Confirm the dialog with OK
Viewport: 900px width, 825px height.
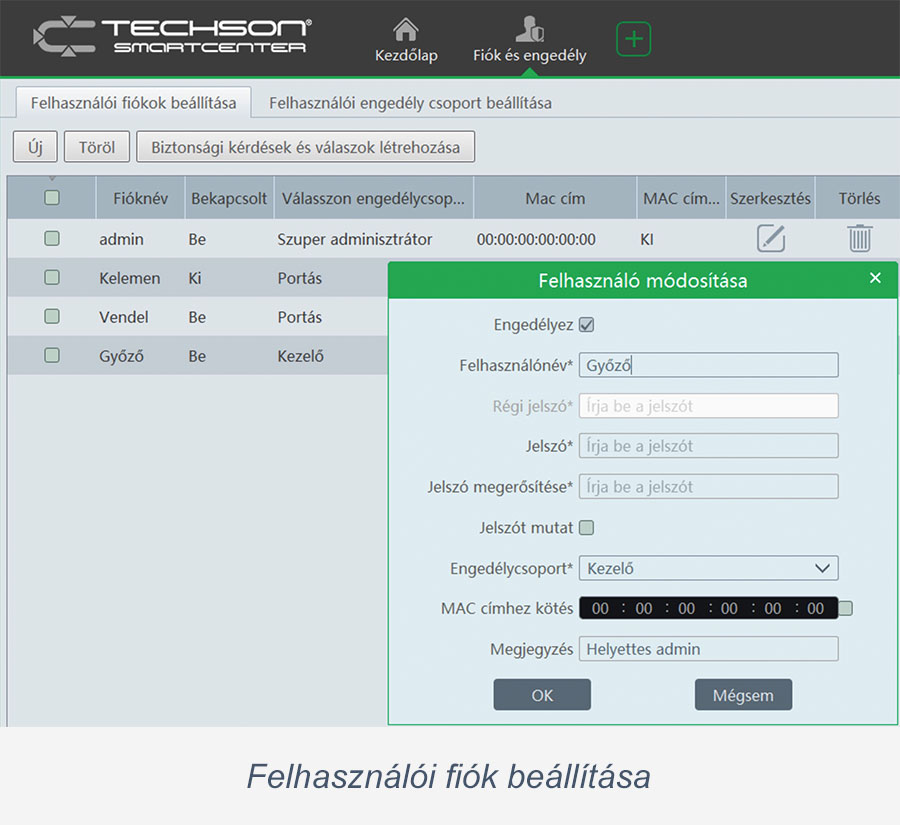[542, 695]
